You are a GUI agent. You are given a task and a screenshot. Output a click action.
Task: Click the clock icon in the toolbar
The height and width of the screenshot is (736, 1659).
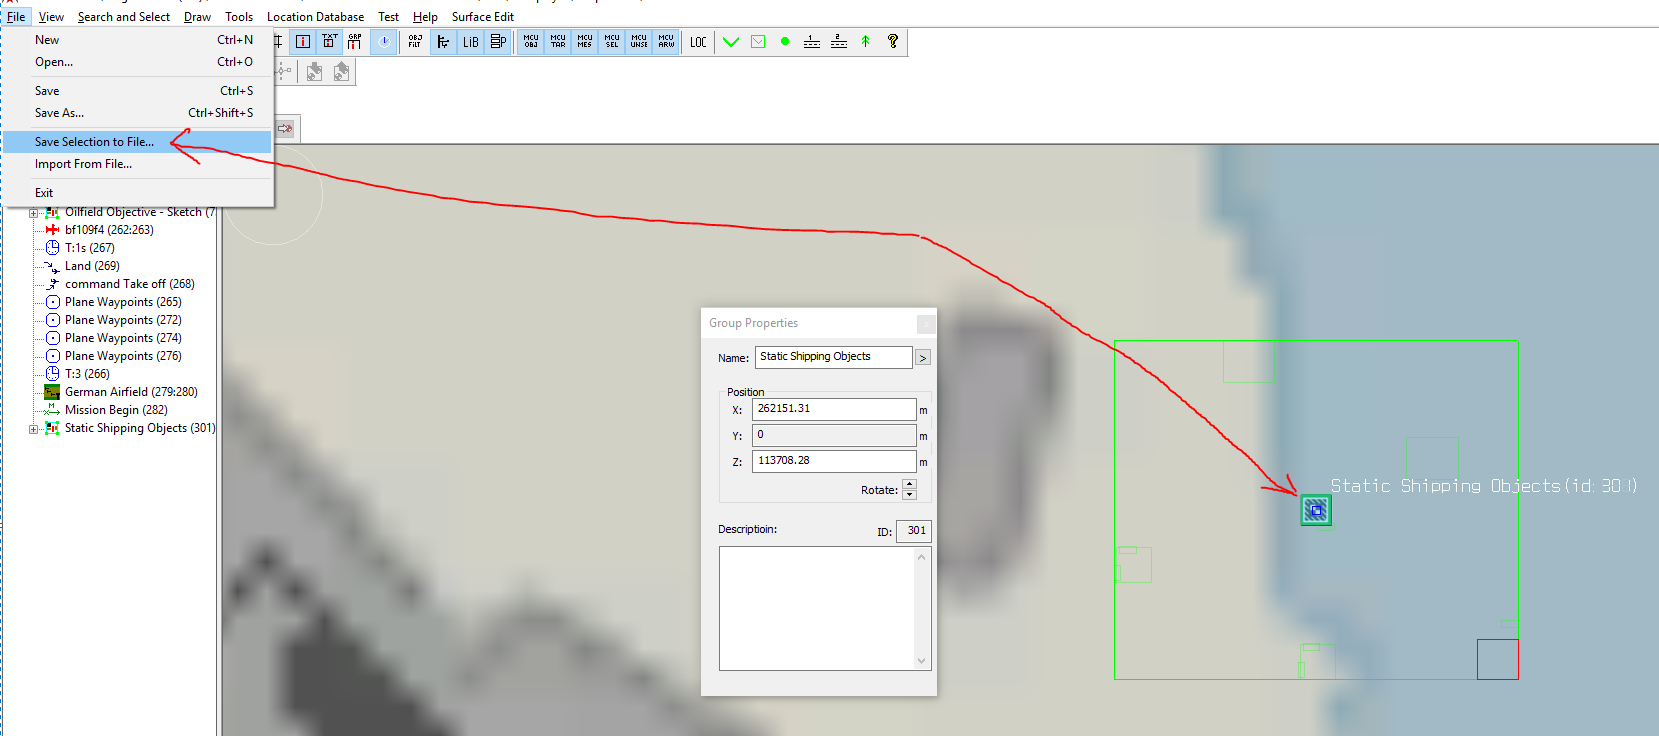click(x=384, y=42)
